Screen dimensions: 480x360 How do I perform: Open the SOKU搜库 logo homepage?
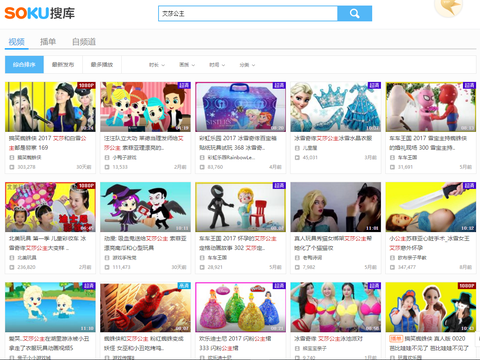tap(39, 13)
